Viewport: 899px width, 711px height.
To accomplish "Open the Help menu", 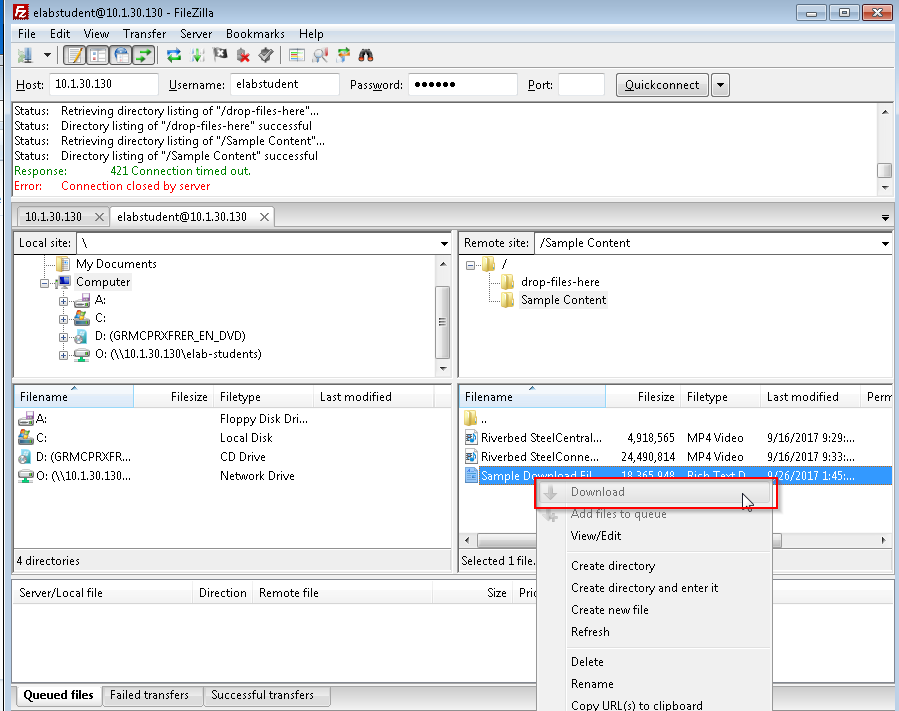I will click(x=311, y=34).
